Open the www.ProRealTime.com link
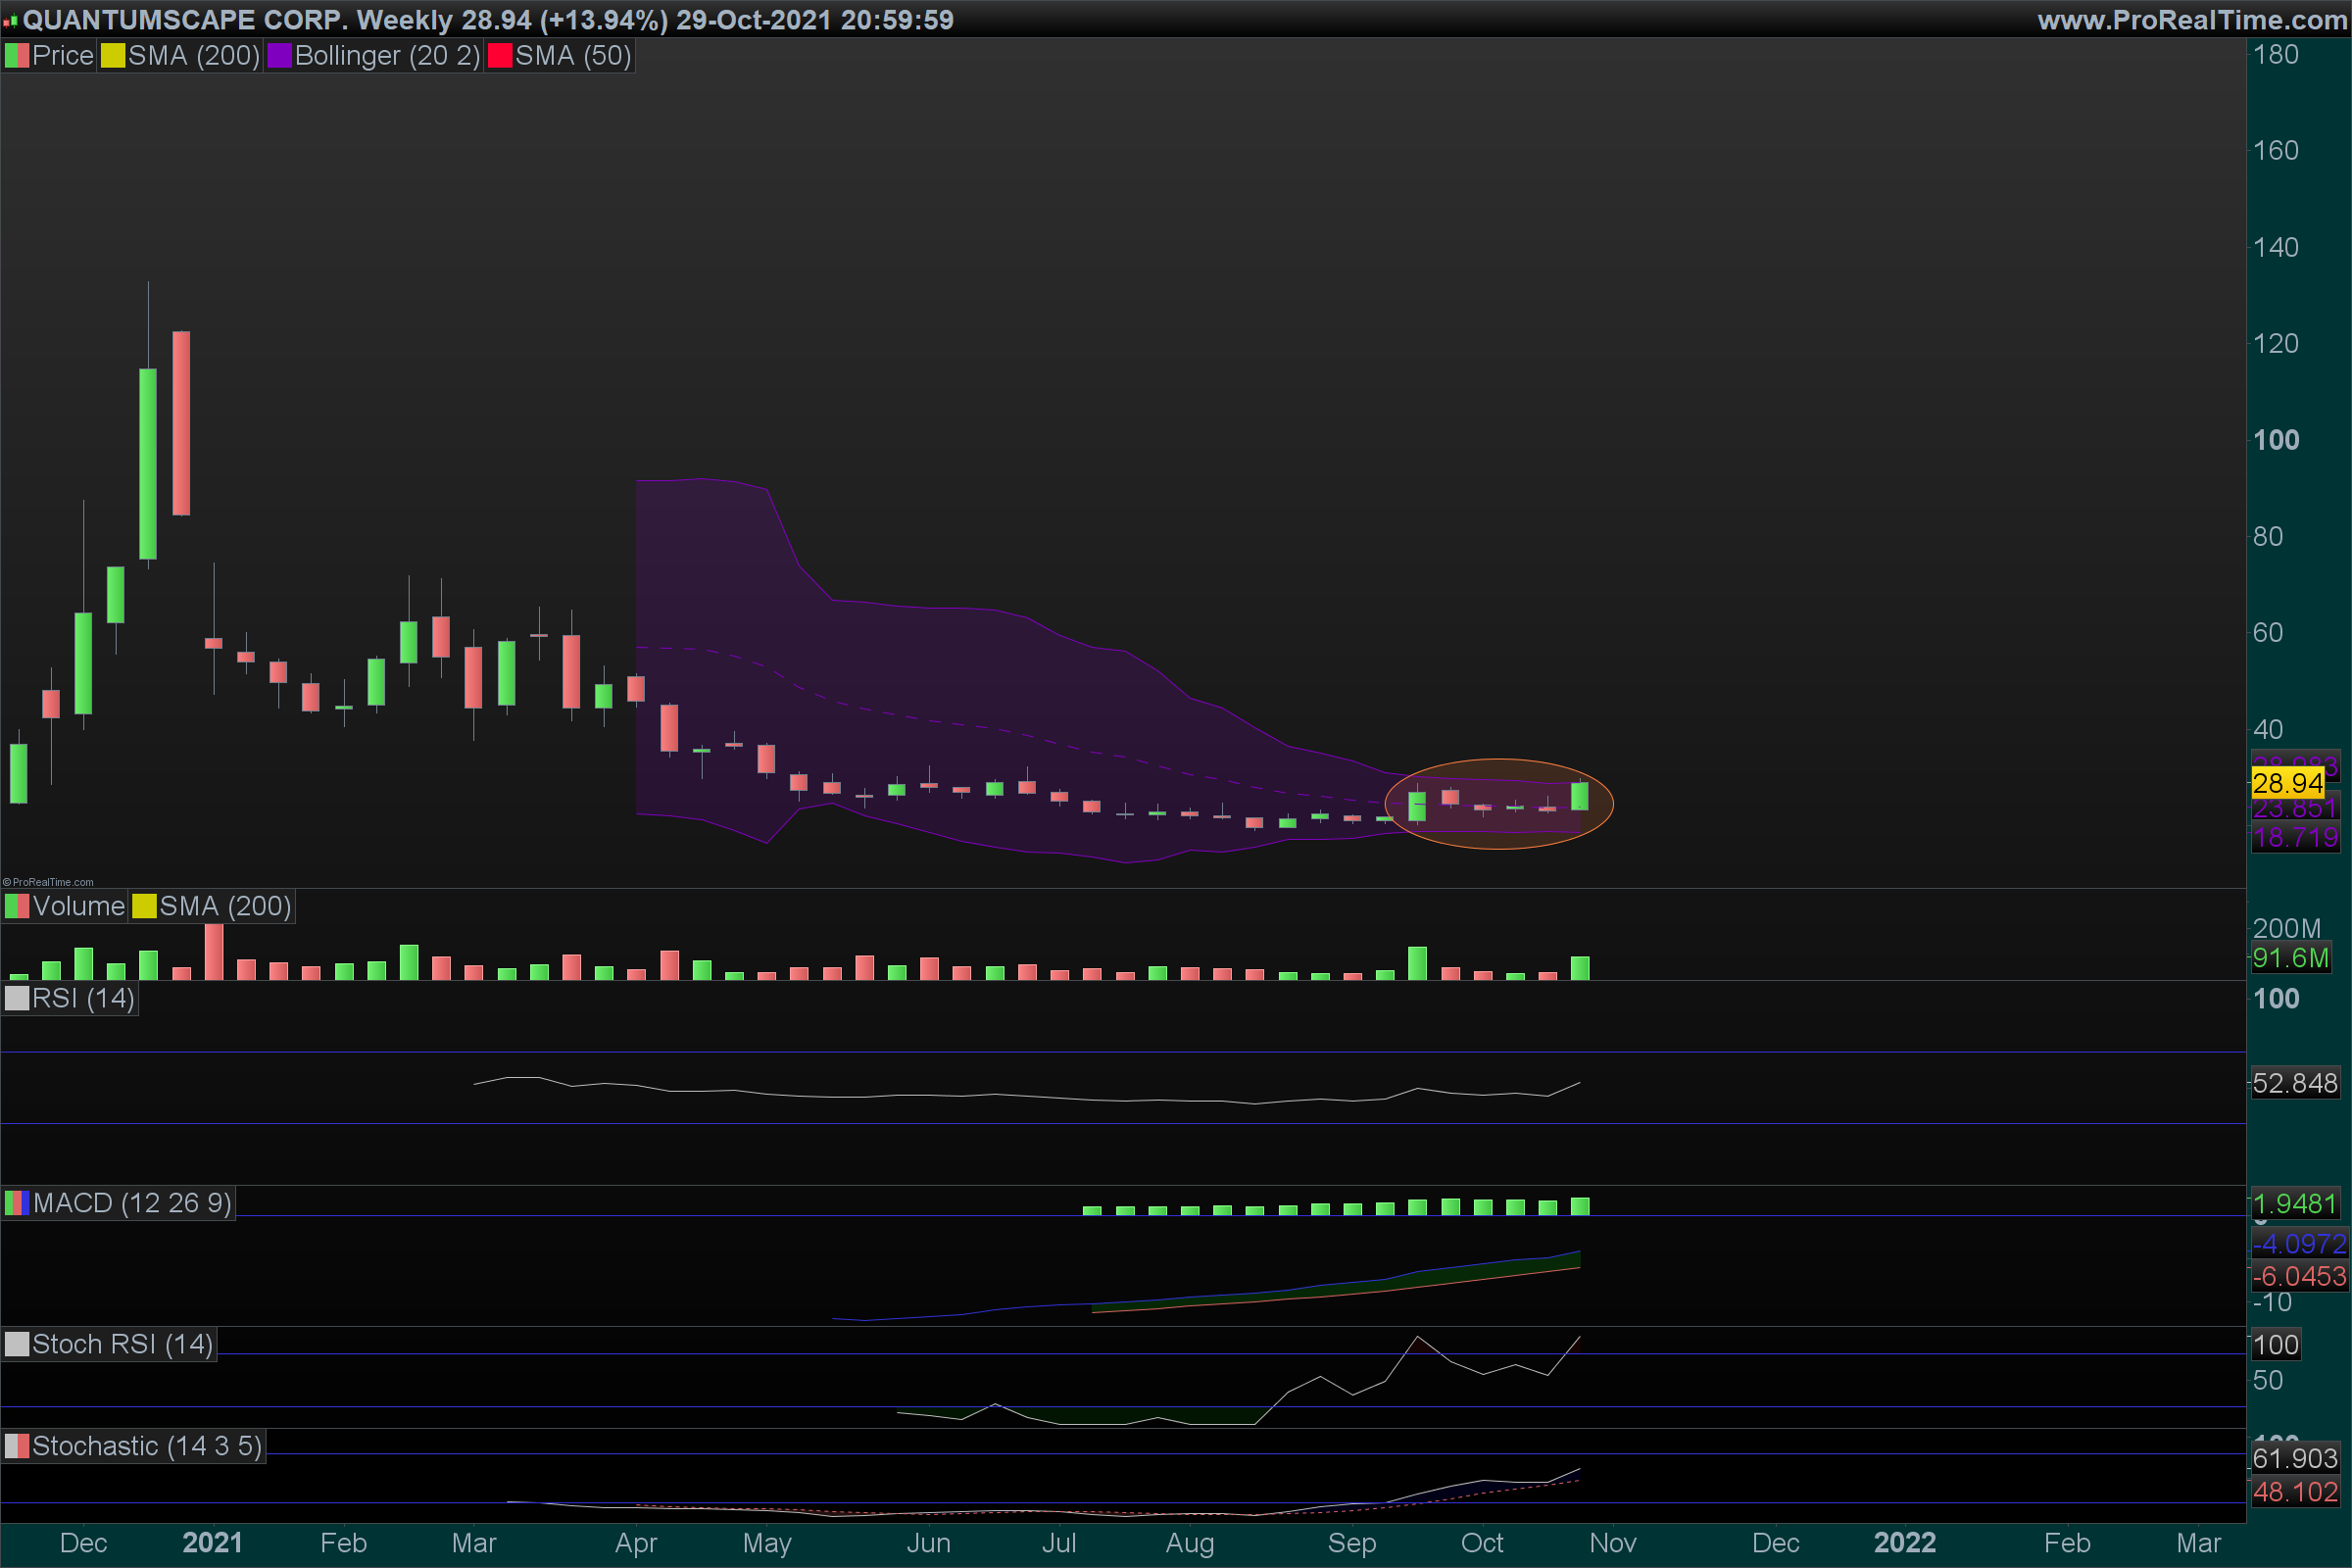This screenshot has height=1568, width=2352. point(2191,20)
